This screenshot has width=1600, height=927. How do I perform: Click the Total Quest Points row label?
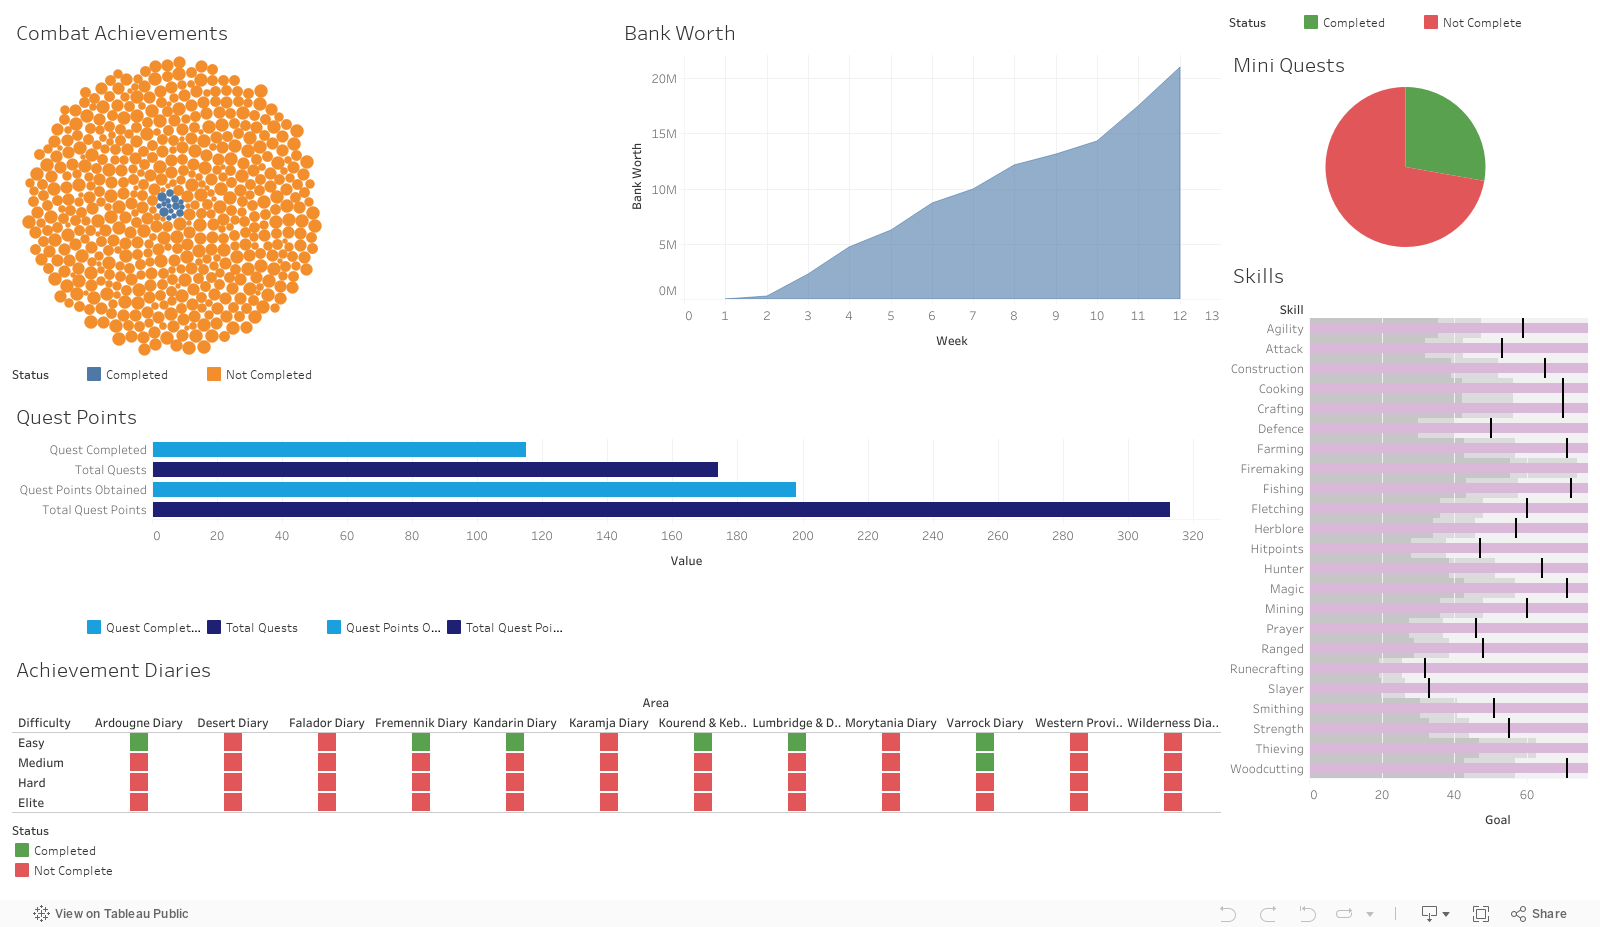[94, 510]
